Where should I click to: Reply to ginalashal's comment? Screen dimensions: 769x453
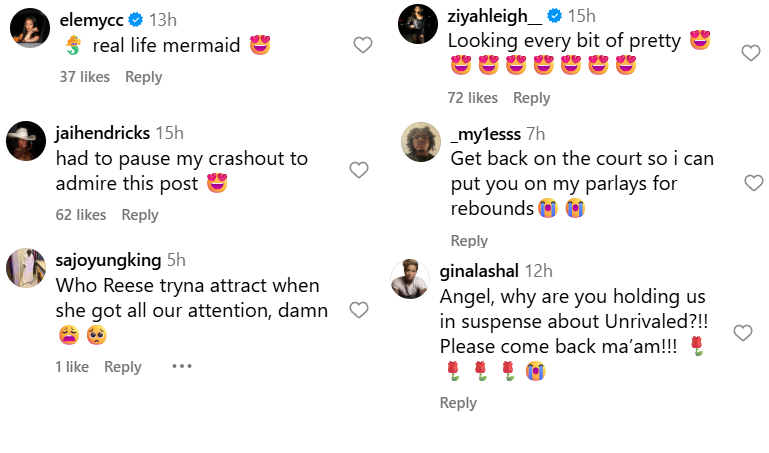pyautogui.click(x=458, y=402)
